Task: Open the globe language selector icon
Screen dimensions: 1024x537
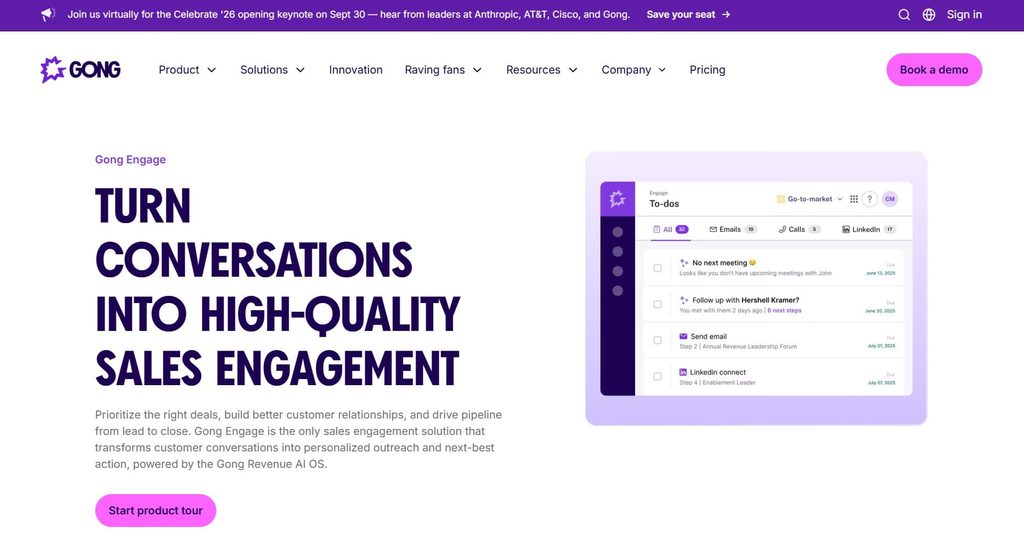Action: pos(929,14)
